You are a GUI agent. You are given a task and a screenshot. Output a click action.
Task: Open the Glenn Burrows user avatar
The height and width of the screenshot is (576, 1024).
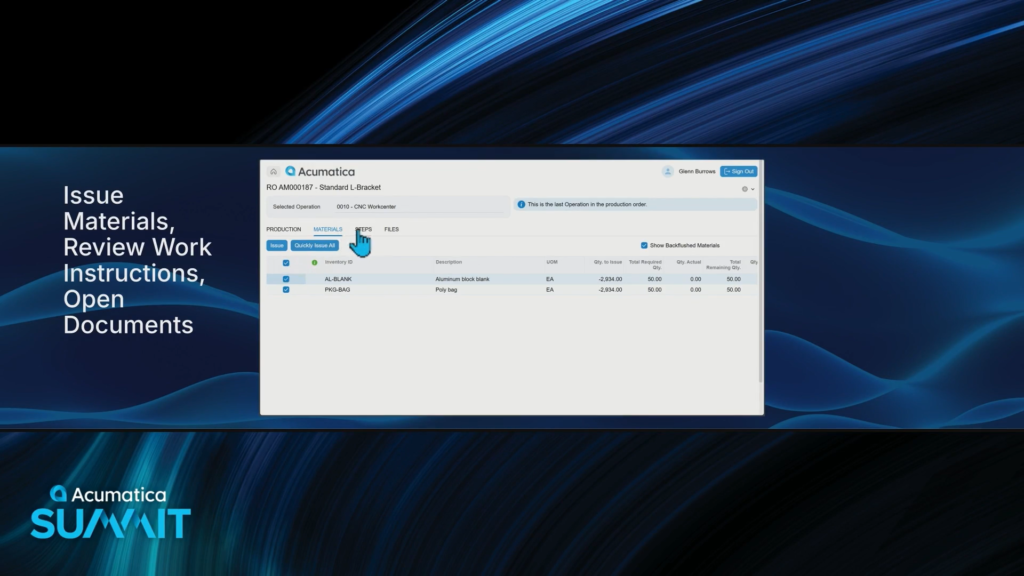click(x=667, y=171)
